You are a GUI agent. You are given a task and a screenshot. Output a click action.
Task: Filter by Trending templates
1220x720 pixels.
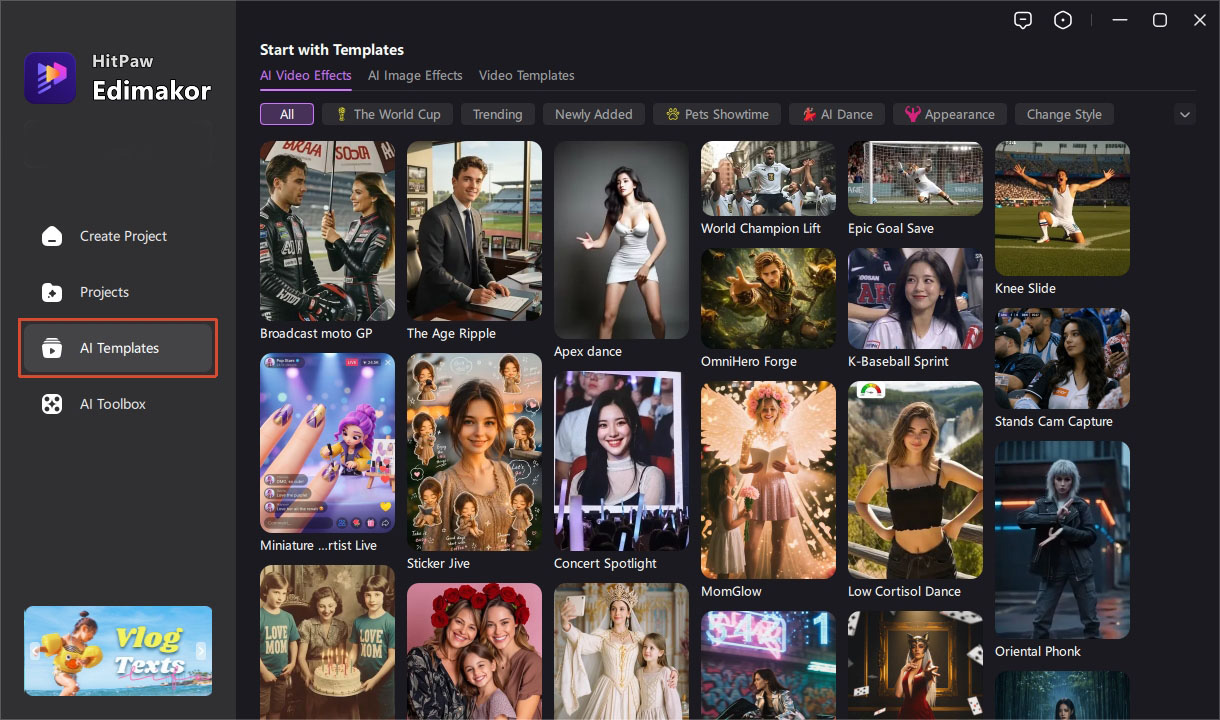pyautogui.click(x=498, y=114)
